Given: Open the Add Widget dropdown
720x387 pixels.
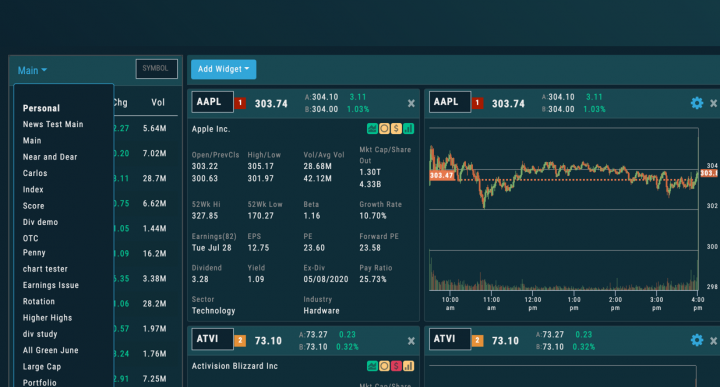Looking at the screenshot, I should click(x=224, y=69).
